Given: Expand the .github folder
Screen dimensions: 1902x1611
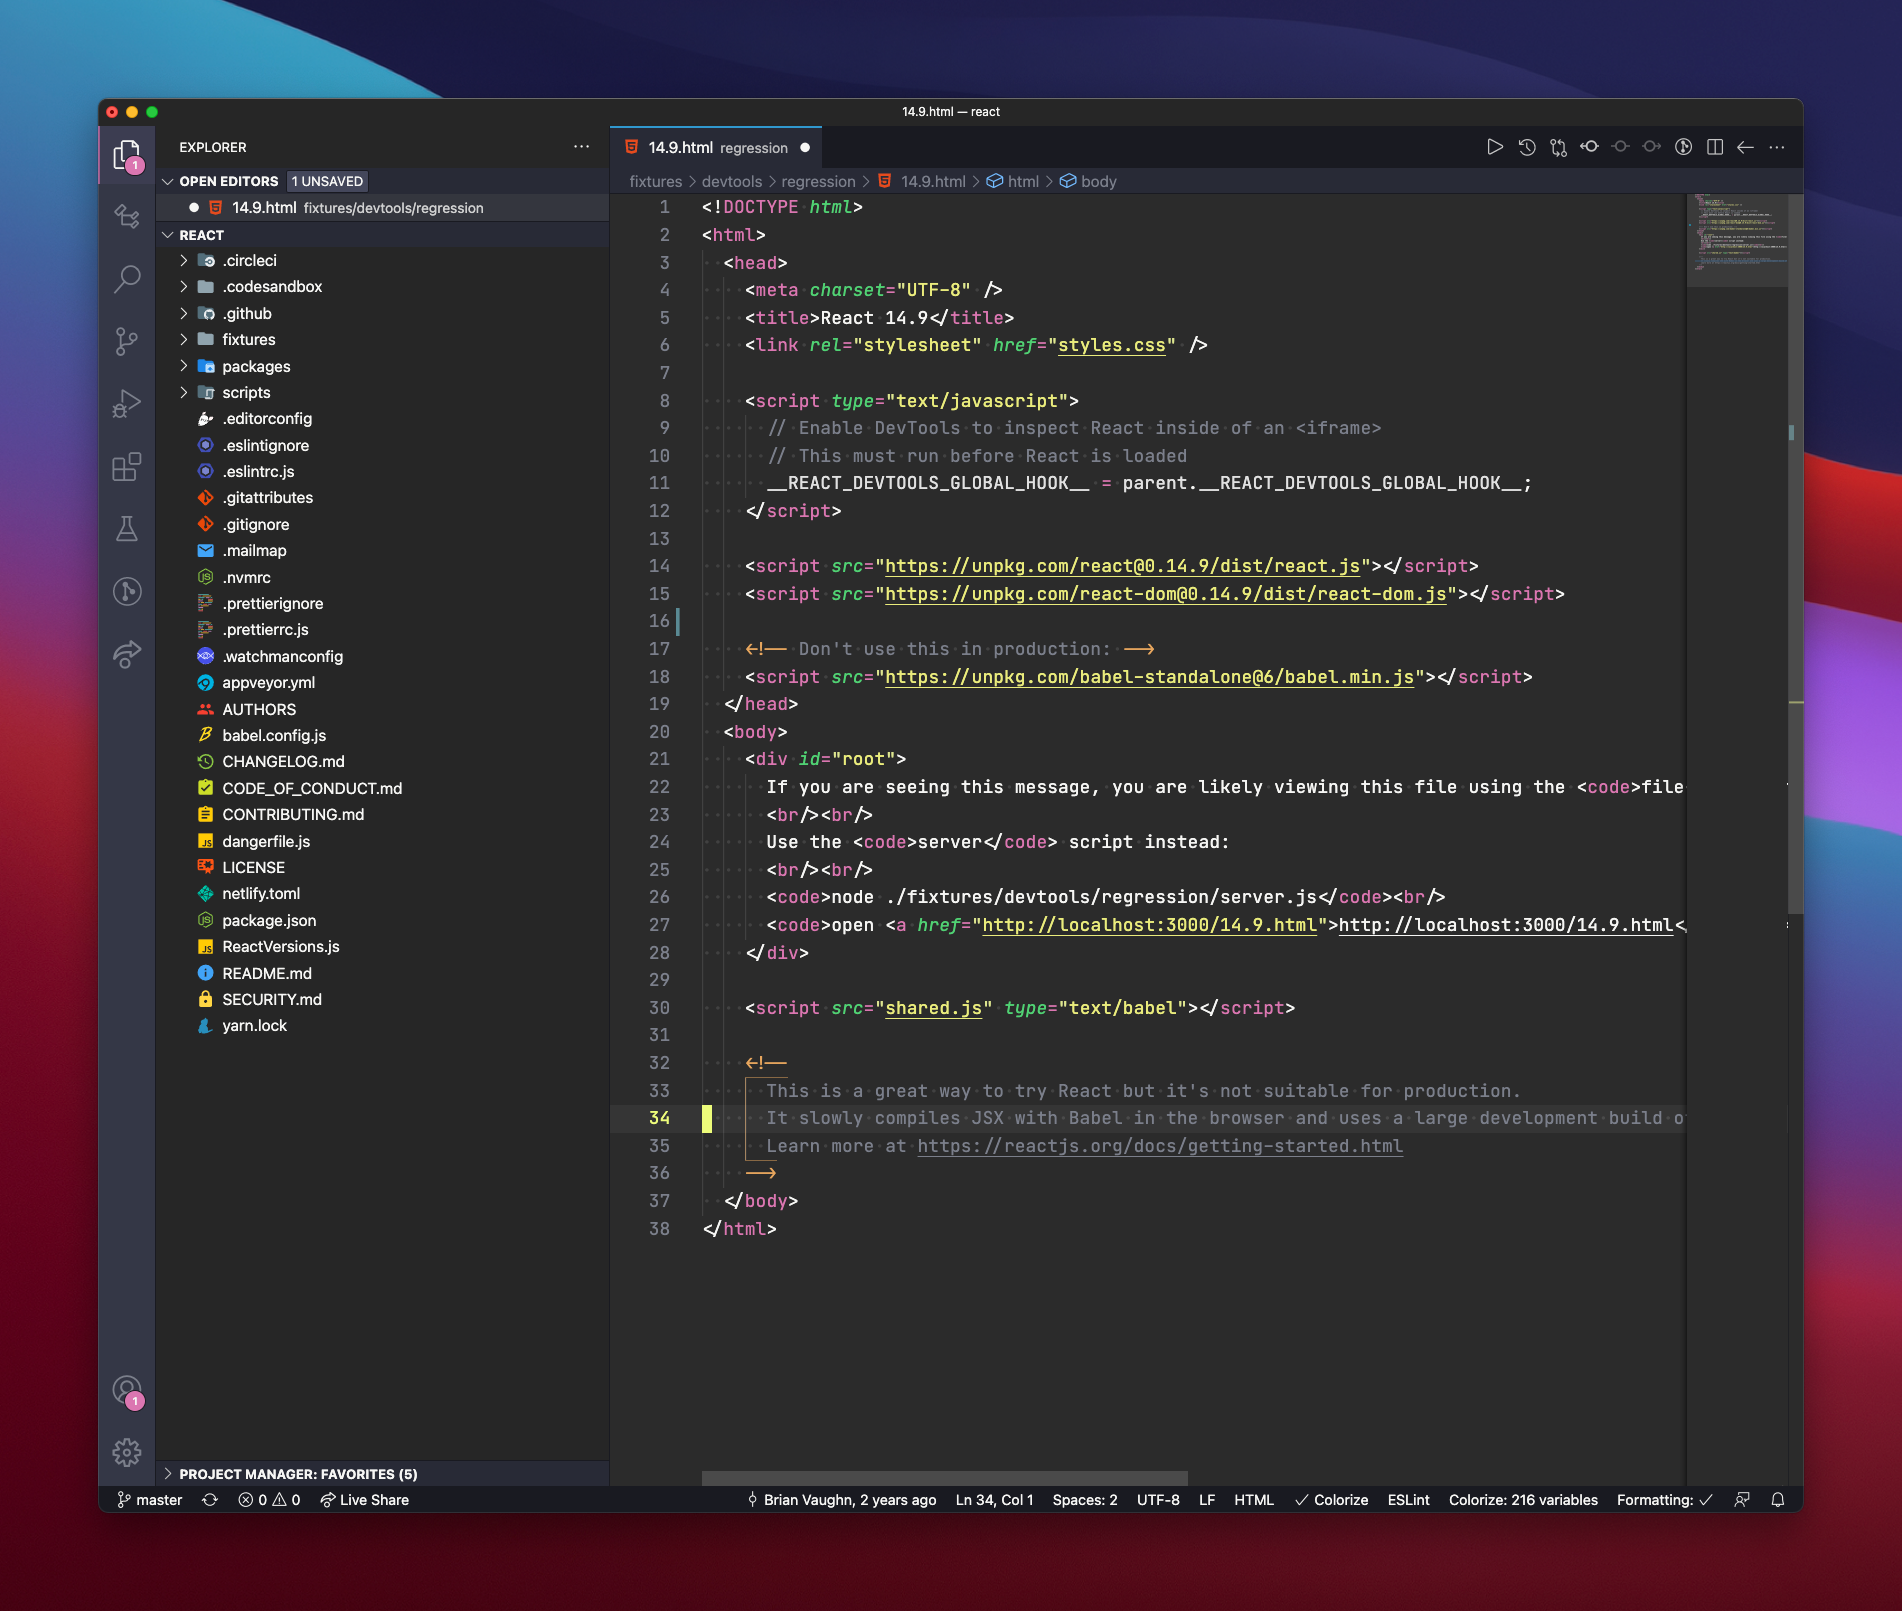Looking at the screenshot, I should pyautogui.click(x=184, y=314).
